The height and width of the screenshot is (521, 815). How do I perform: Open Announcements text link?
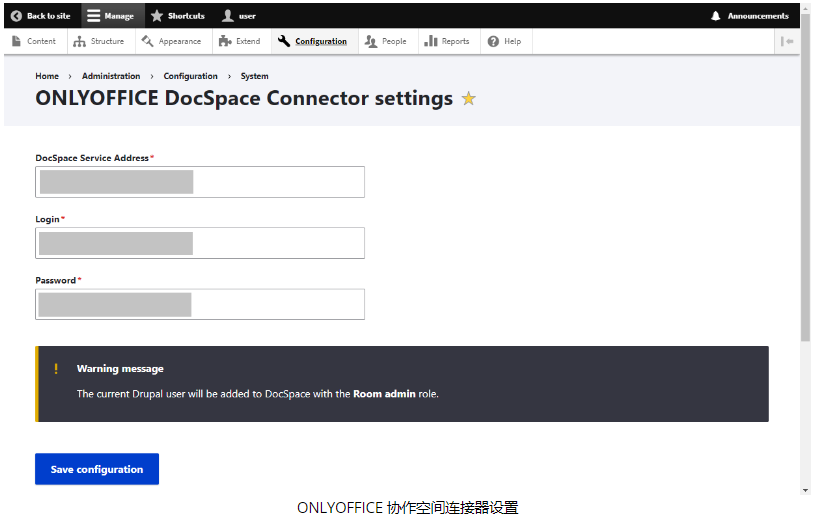[758, 16]
